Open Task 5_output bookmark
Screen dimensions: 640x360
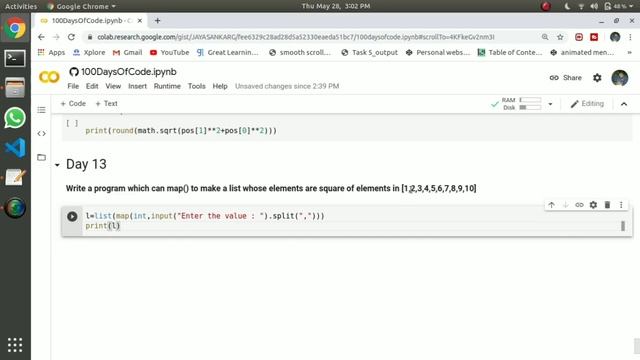[369, 53]
